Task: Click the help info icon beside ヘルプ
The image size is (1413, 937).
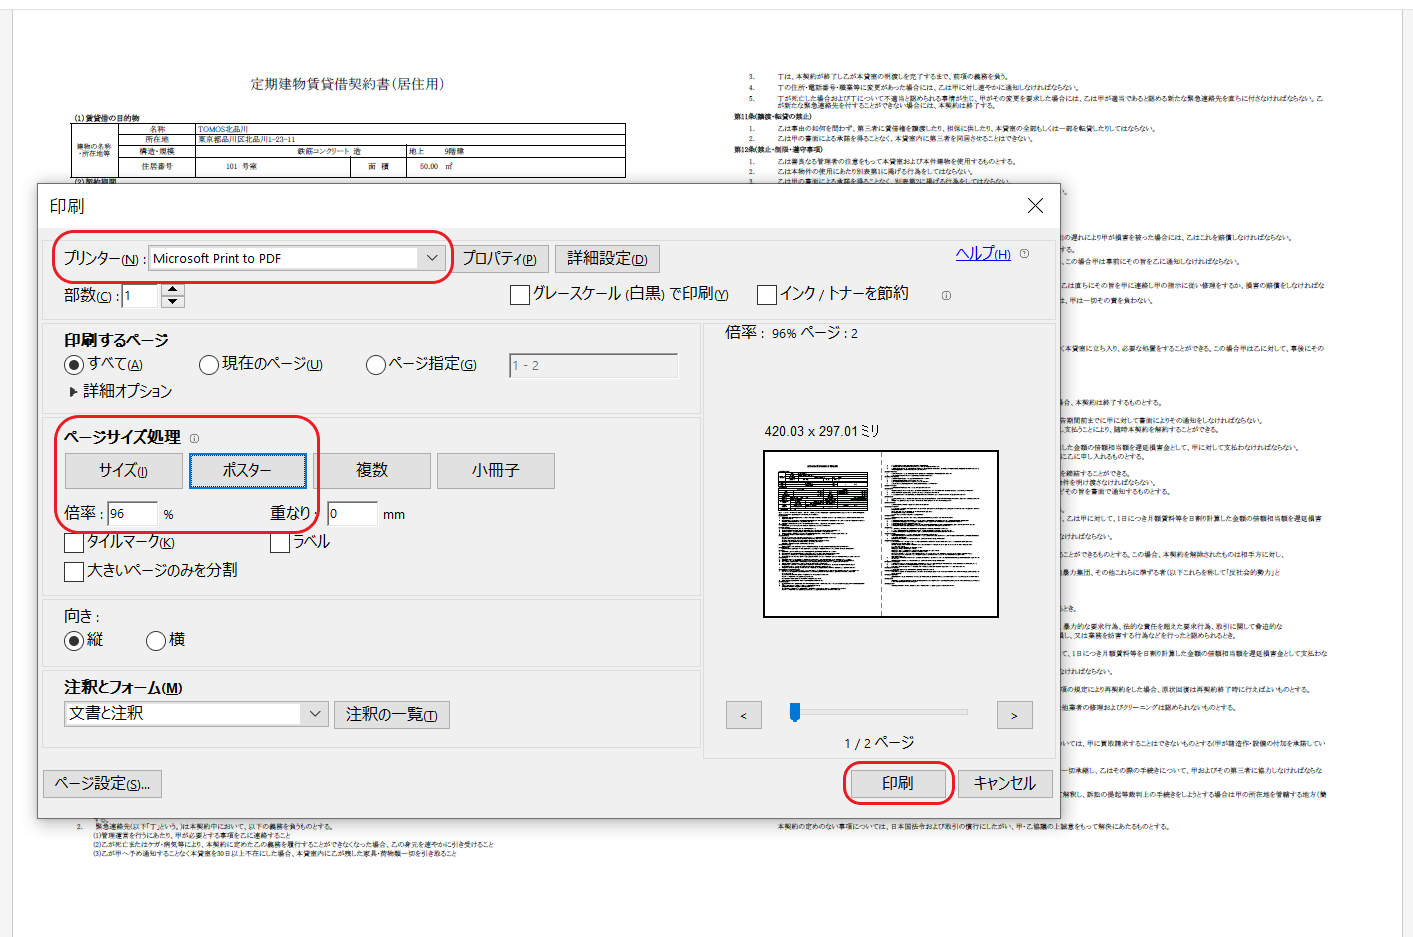Action: pos(1024,254)
